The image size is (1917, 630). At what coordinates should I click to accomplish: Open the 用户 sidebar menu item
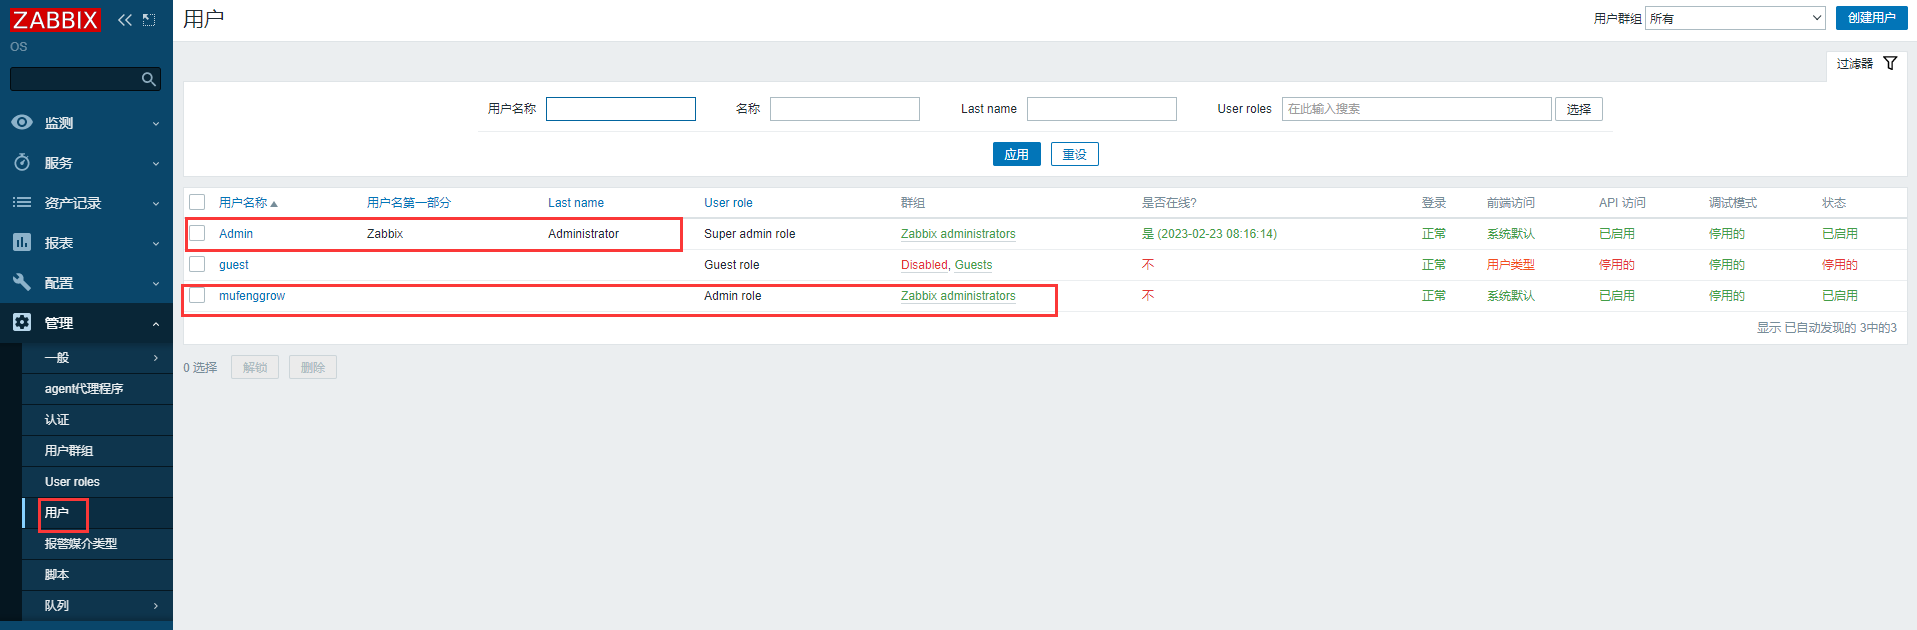point(97,513)
